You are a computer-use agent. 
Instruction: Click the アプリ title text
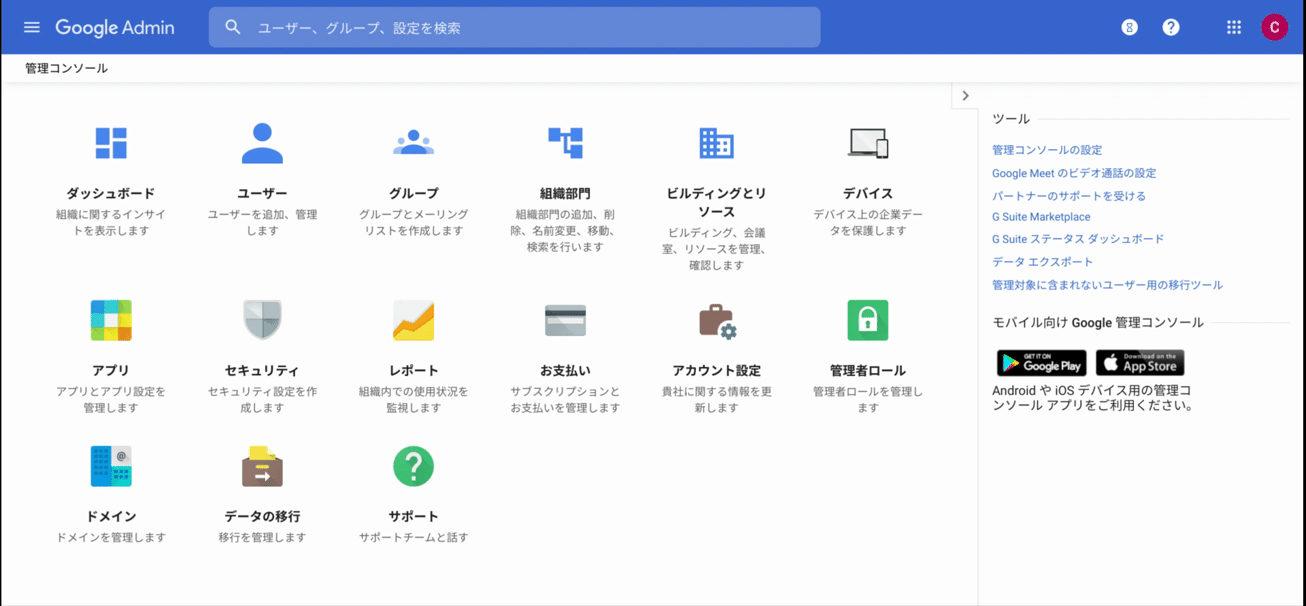[111, 370]
